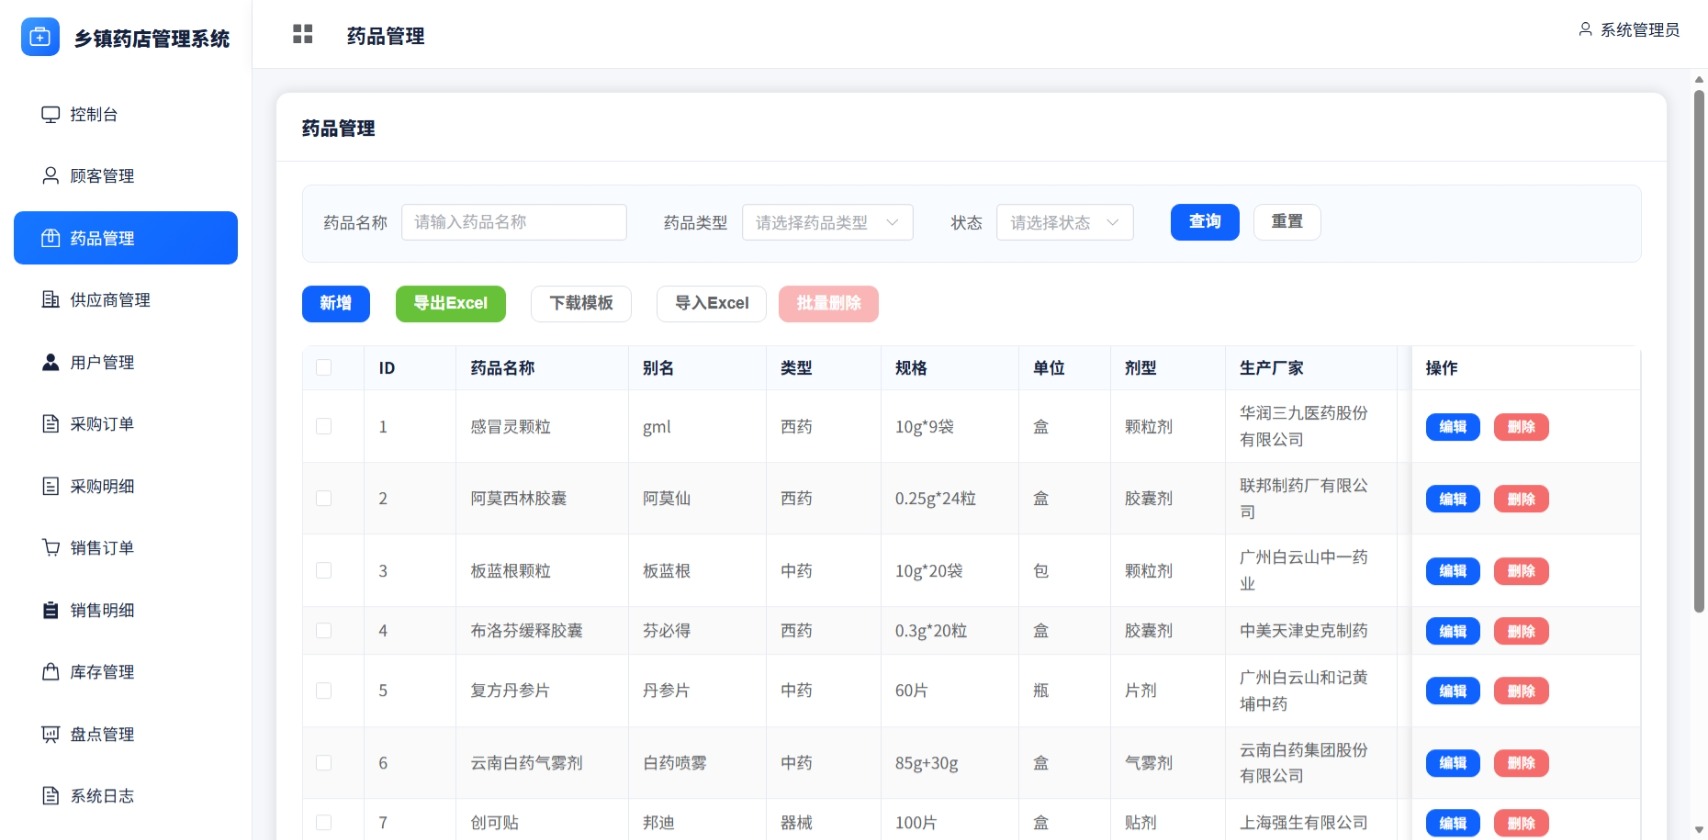Click the 系统管理员 username label
This screenshot has width=1708, height=840.
pos(1640,30)
